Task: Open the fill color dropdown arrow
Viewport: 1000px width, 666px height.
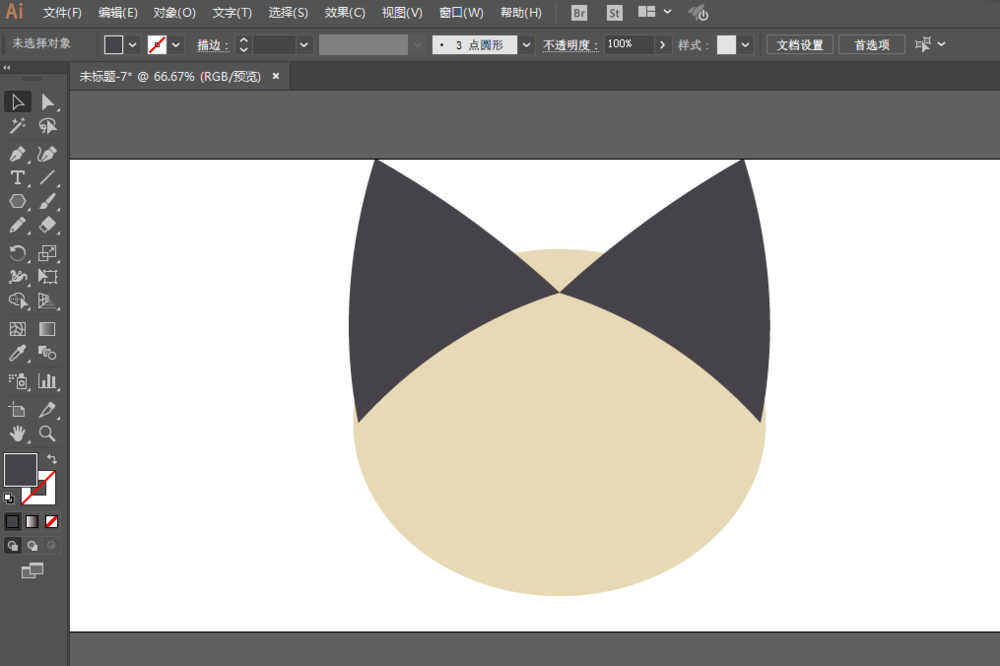Action: (132, 45)
